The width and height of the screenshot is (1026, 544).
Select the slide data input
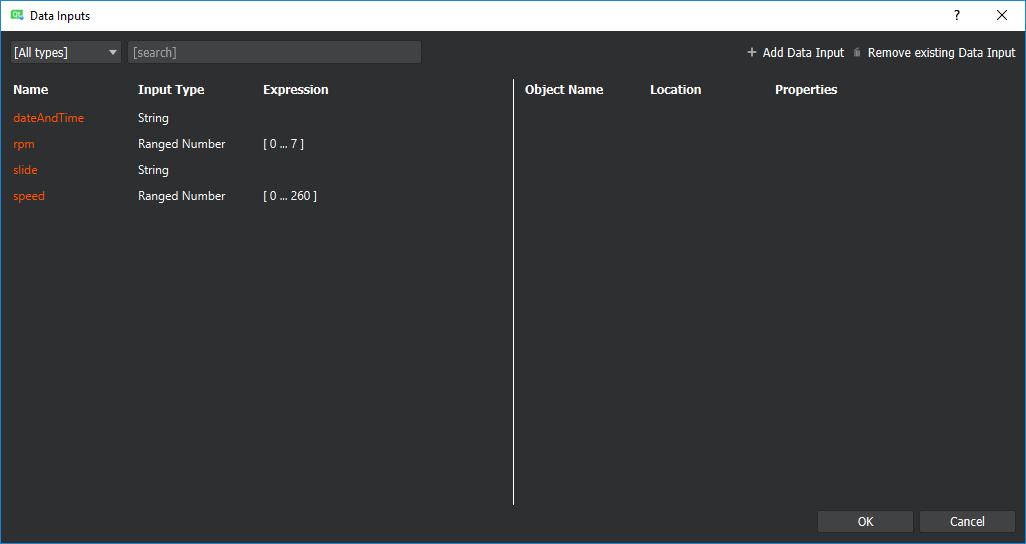pyautogui.click(x=25, y=170)
